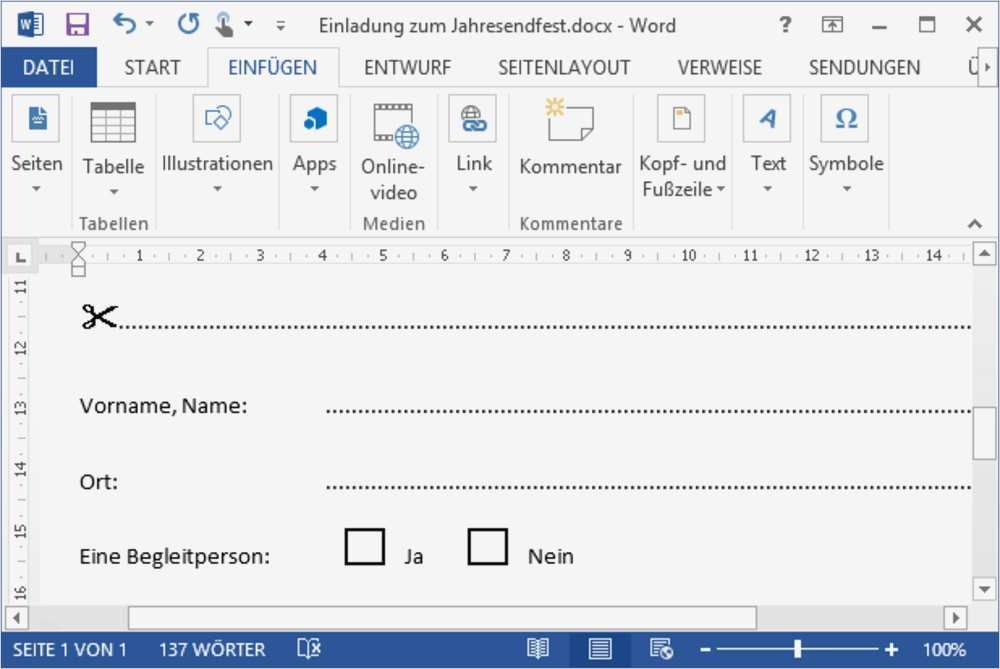The height and width of the screenshot is (669, 1000).
Task: Zoom out with the minus button
Action: tap(705, 650)
